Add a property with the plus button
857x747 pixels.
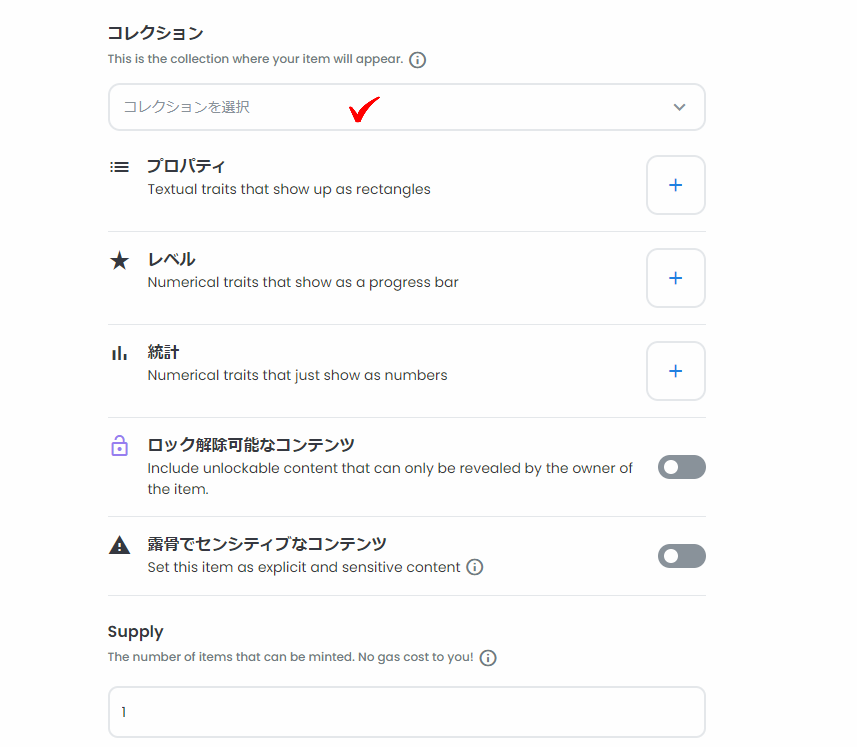(x=676, y=185)
